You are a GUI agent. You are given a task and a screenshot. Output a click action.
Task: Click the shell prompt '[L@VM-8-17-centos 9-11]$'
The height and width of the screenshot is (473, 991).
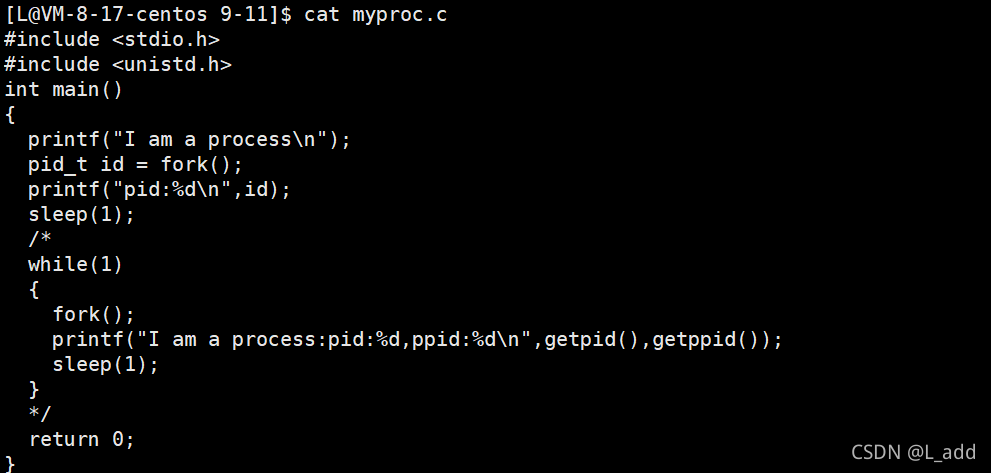coord(149,14)
